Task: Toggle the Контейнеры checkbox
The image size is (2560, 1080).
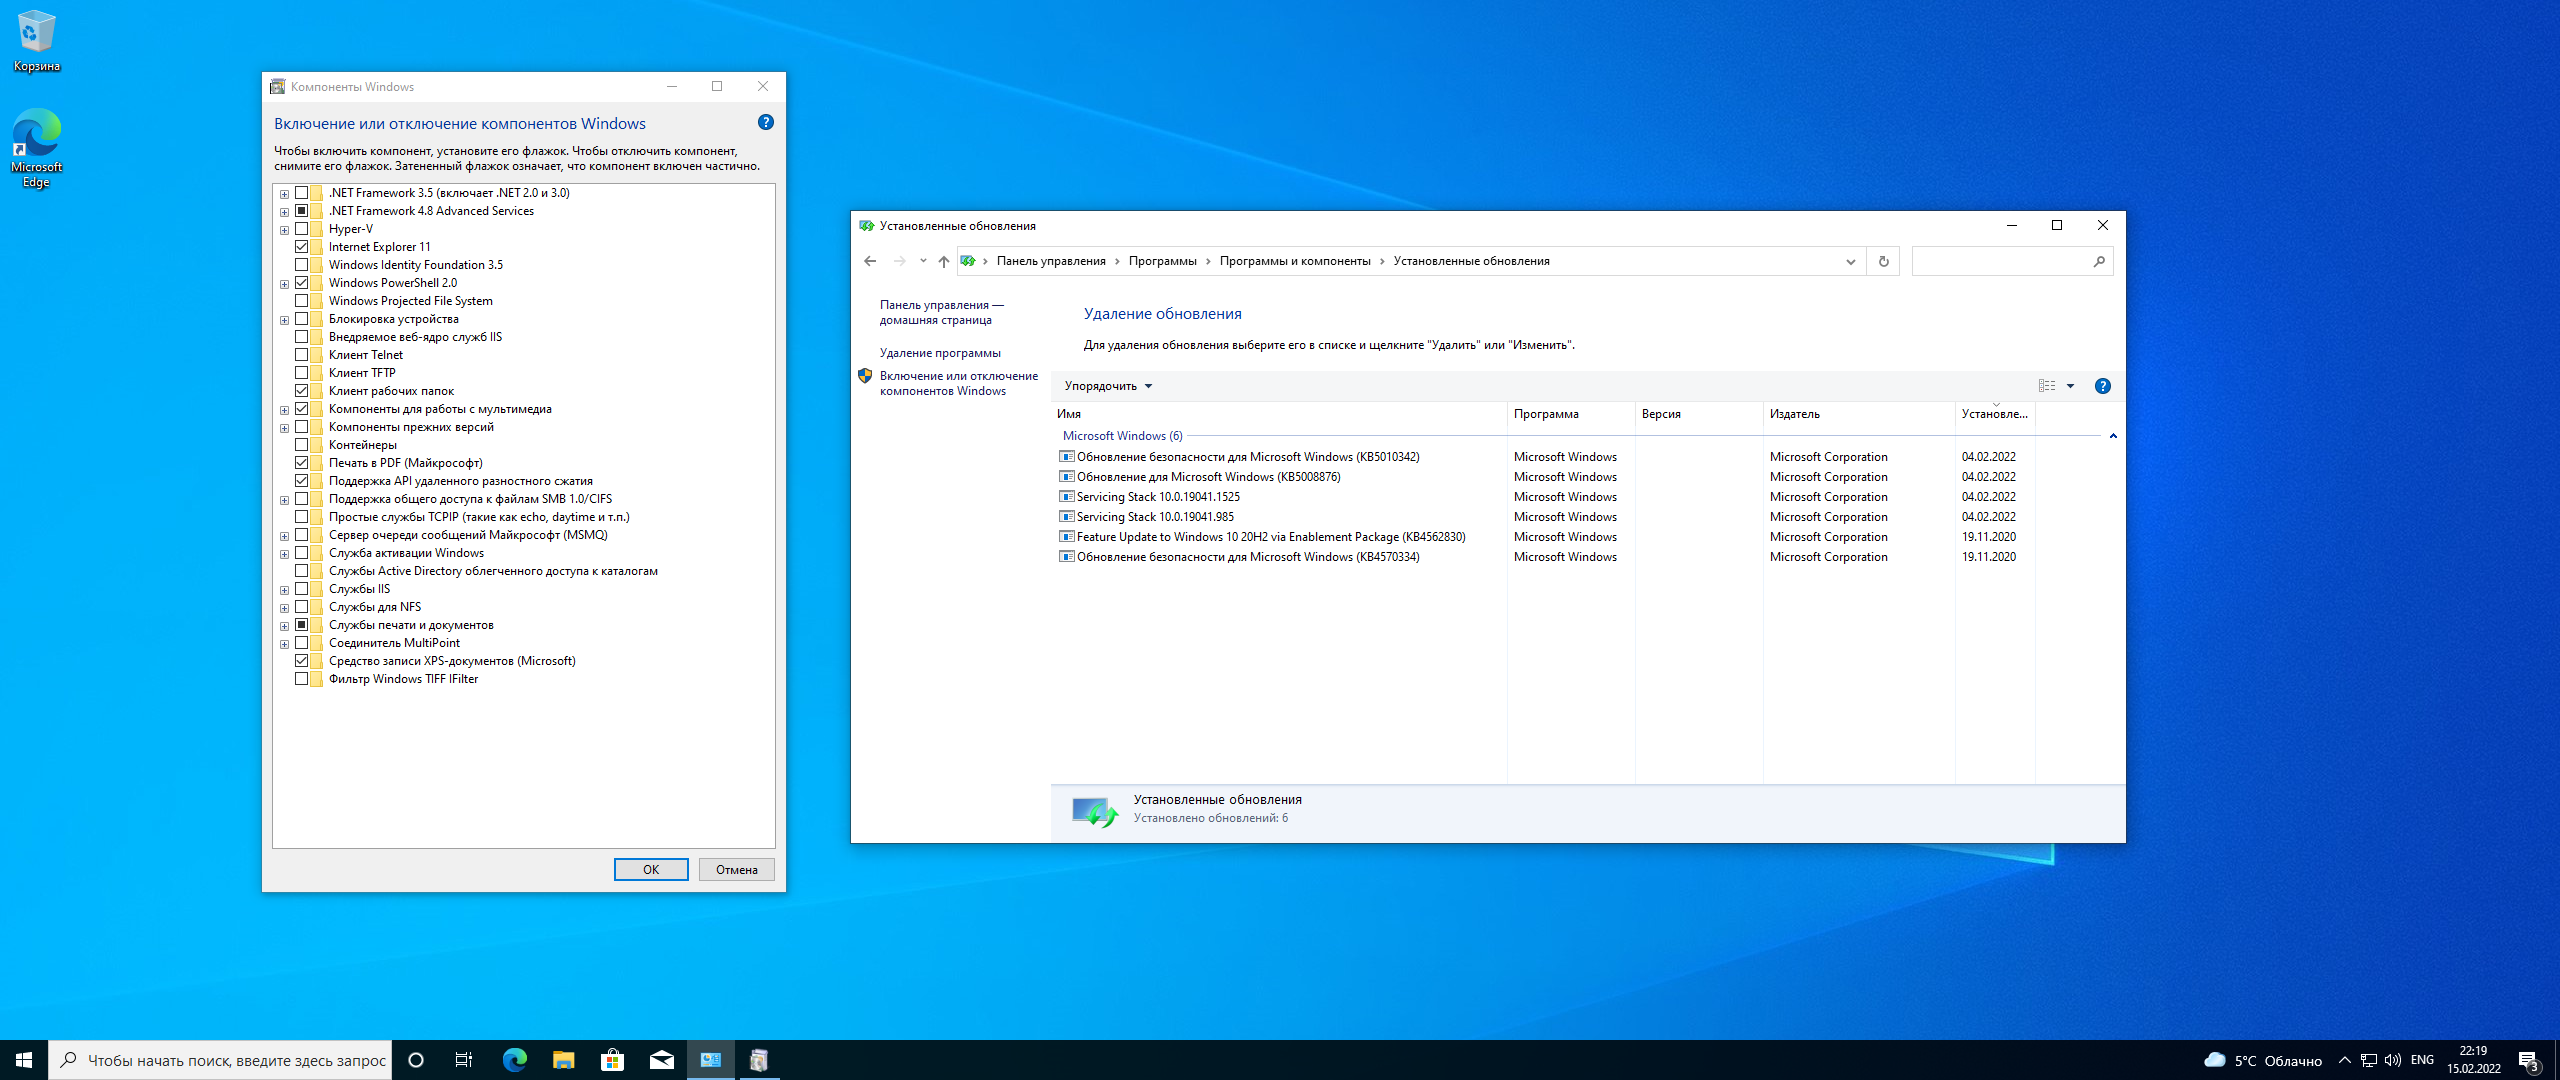Action: coord(301,445)
